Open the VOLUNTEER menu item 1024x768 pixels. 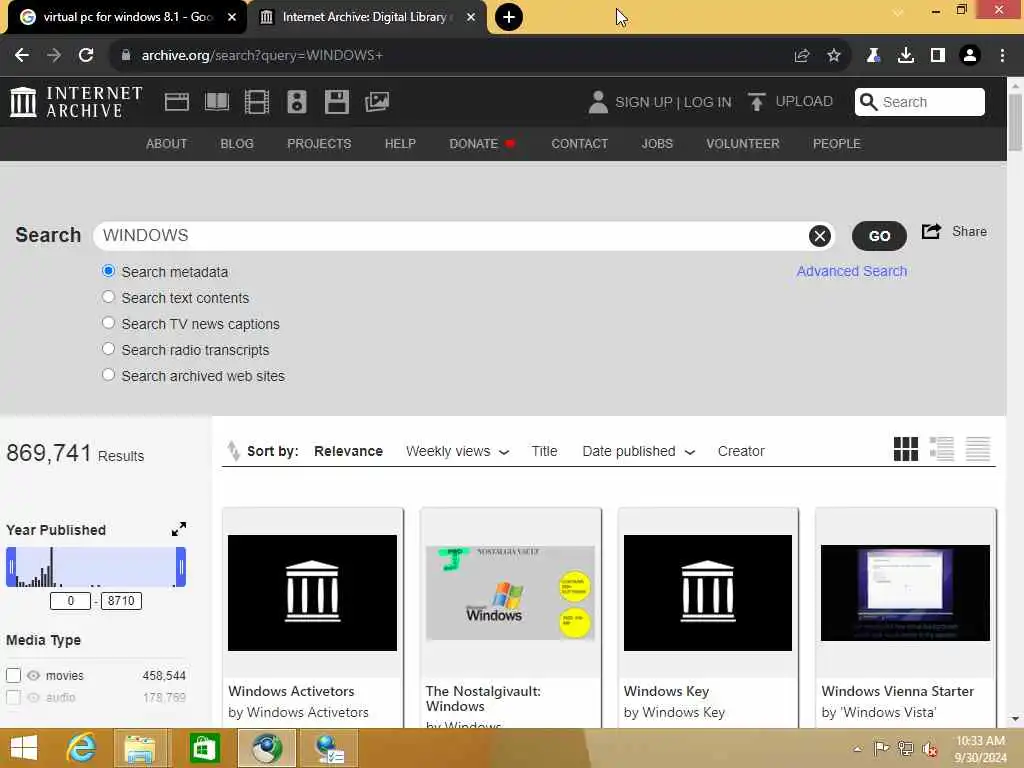click(743, 144)
